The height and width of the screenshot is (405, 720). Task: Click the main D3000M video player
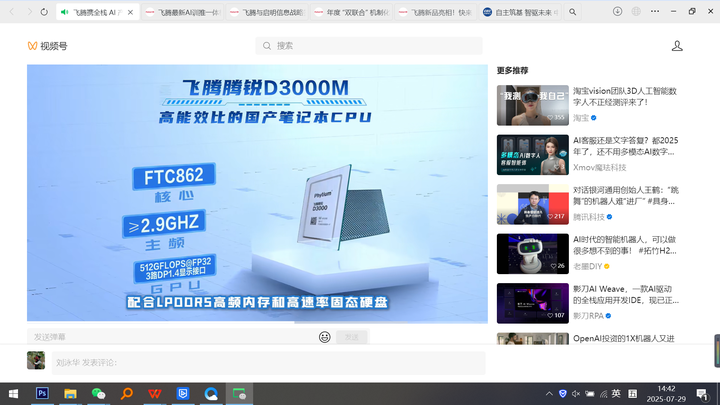(x=257, y=193)
